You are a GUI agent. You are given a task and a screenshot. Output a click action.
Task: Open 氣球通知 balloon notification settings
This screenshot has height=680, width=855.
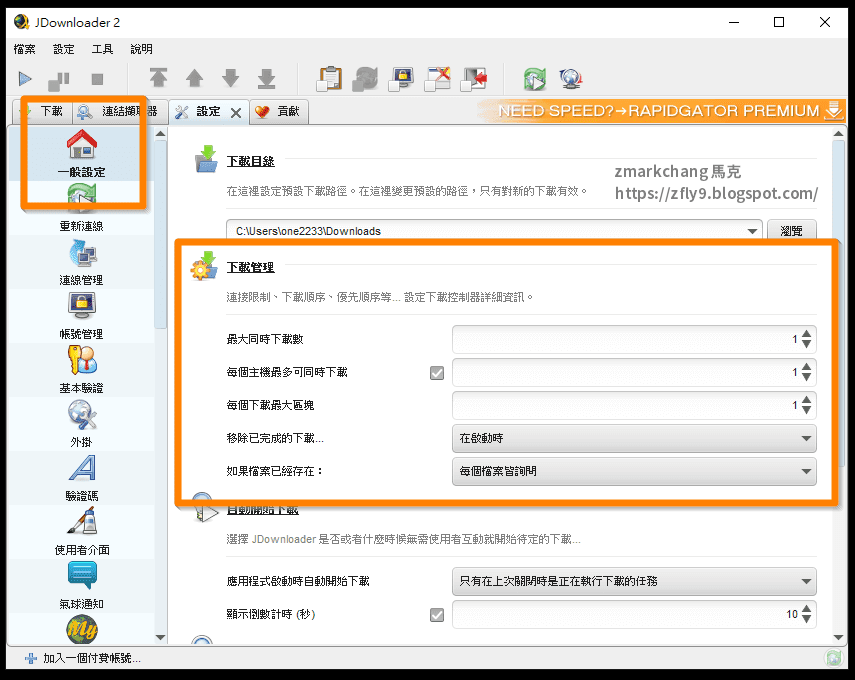pyautogui.click(x=82, y=586)
